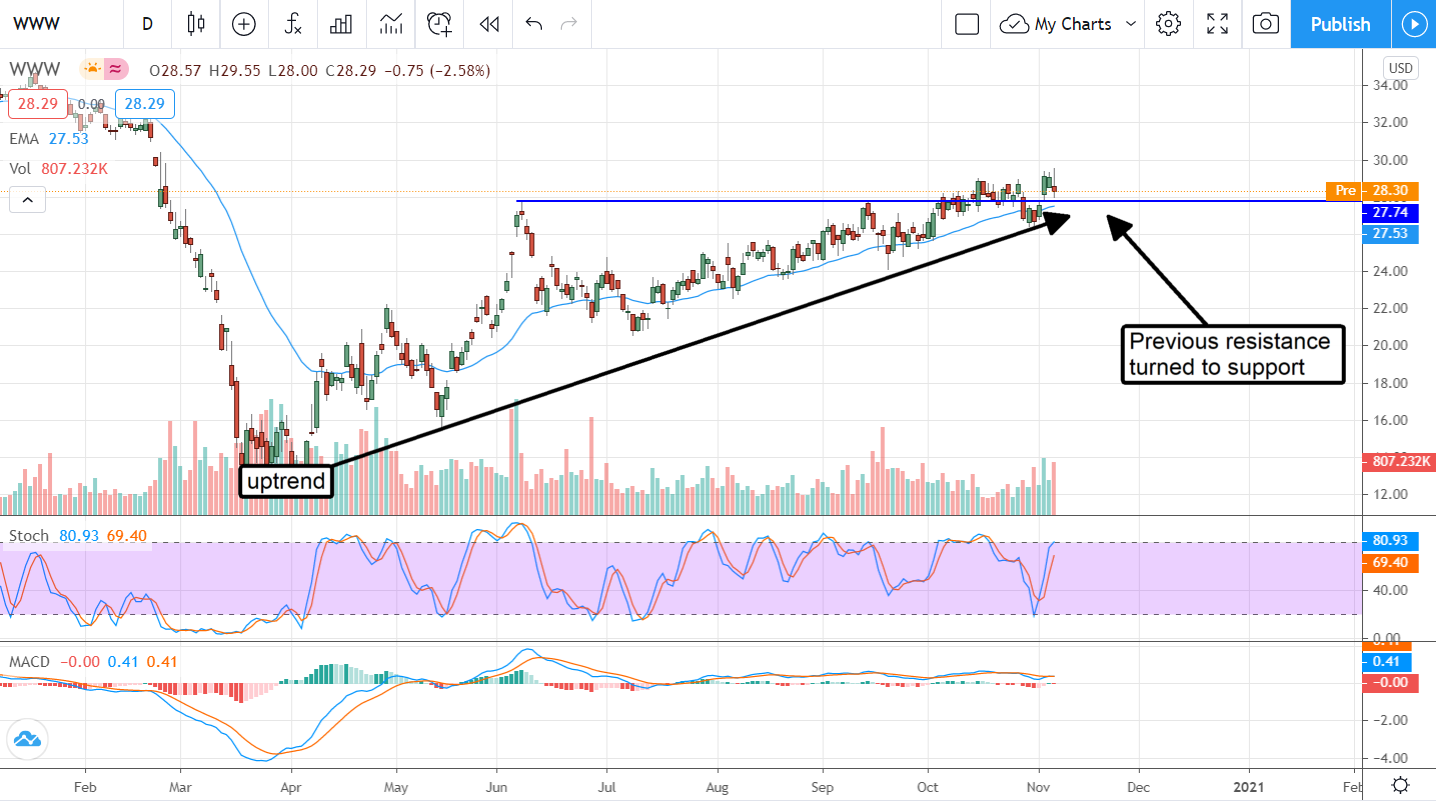Open the financials bar chart icon
The height and width of the screenshot is (803, 1436).
pyautogui.click(x=342, y=24)
